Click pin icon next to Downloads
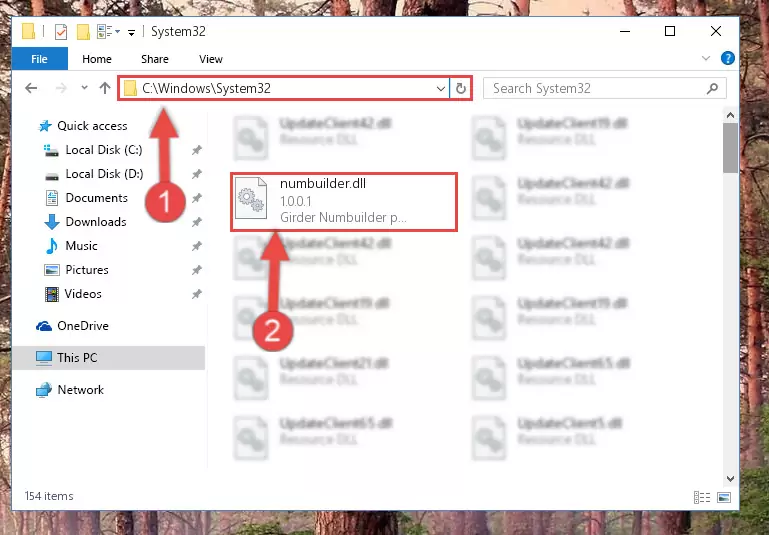The width and height of the screenshot is (769, 535). (197, 222)
